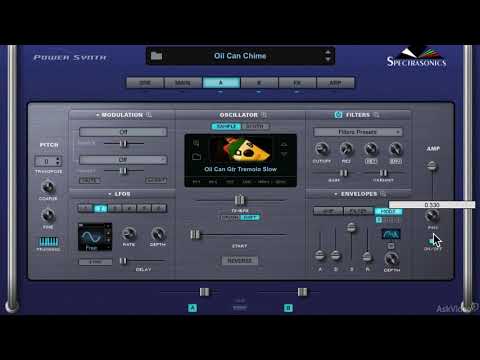Select the highlighted LFO 2 button
This screenshot has height=360, width=480.
point(100,208)
